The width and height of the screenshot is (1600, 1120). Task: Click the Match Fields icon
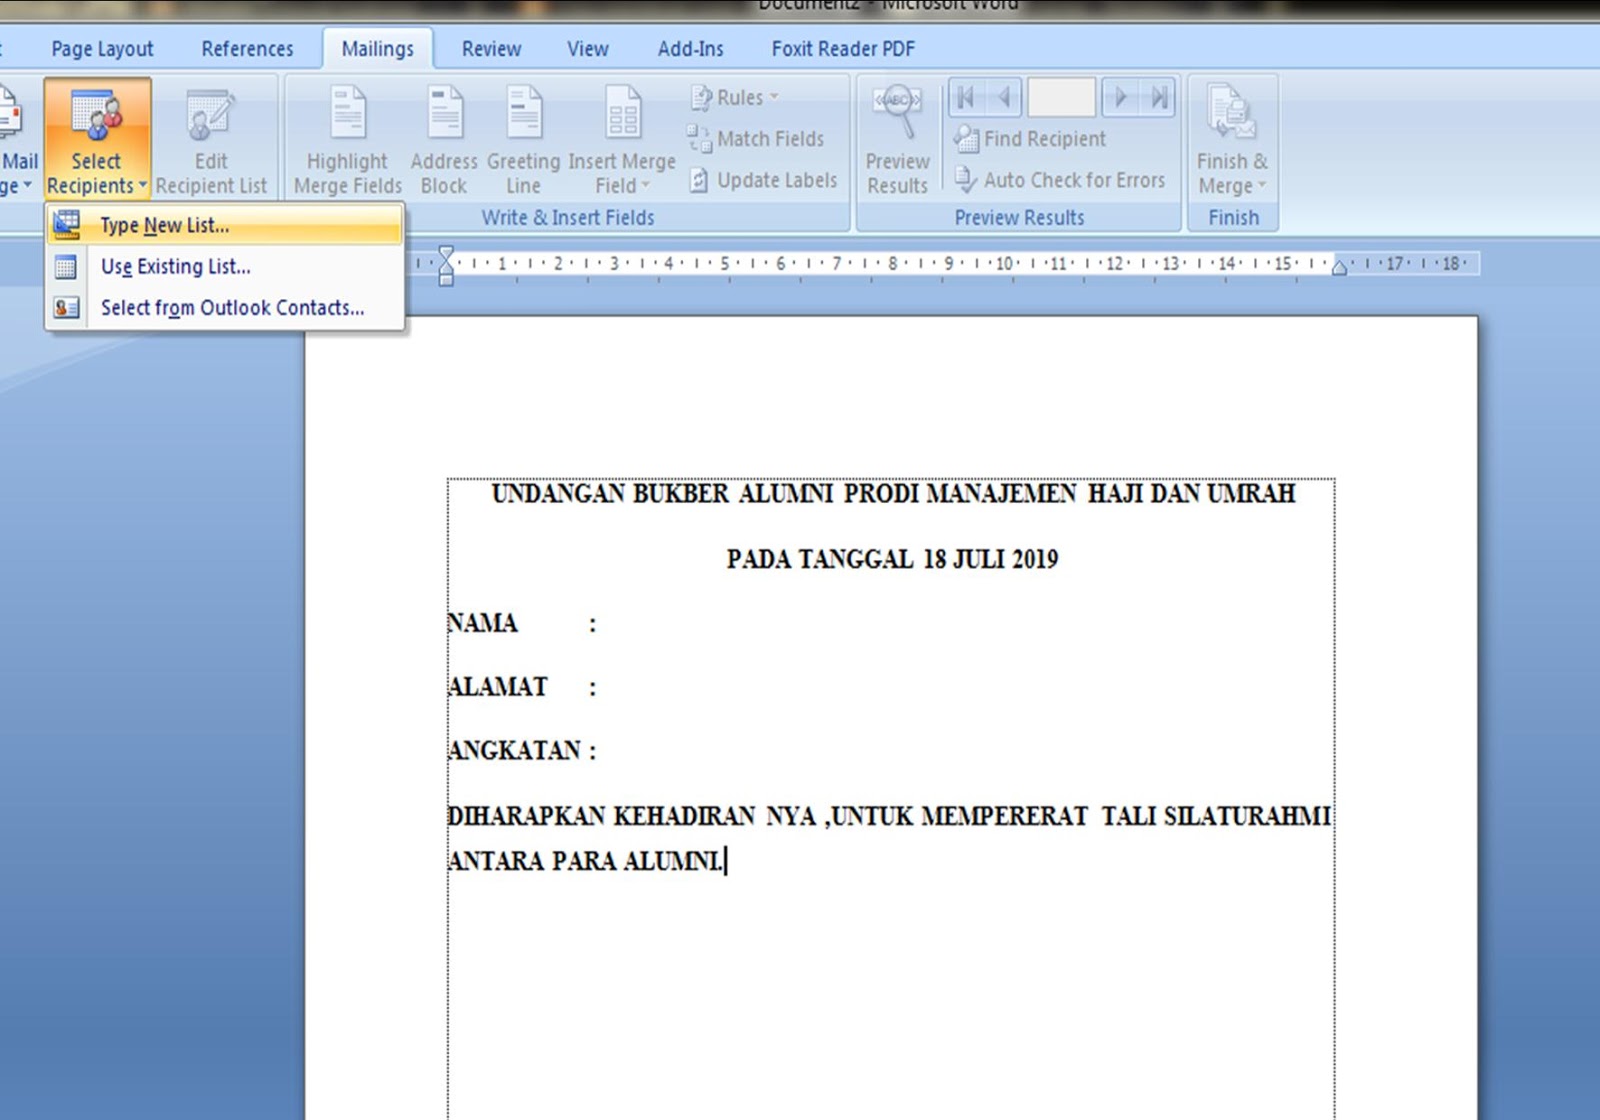tap(698, 138)
